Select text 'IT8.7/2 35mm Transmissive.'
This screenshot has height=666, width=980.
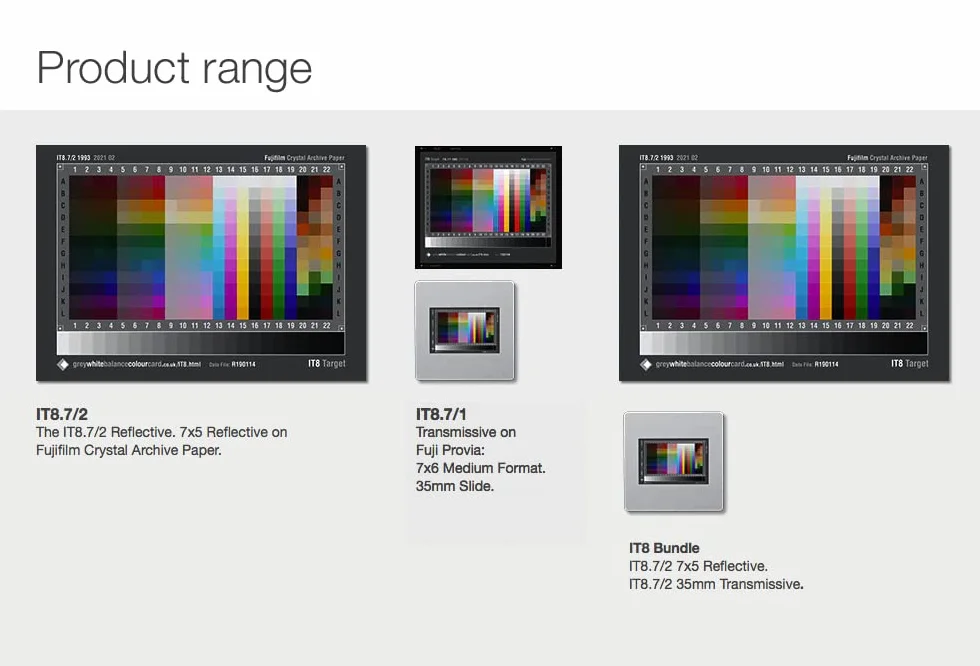pos(716,584)
